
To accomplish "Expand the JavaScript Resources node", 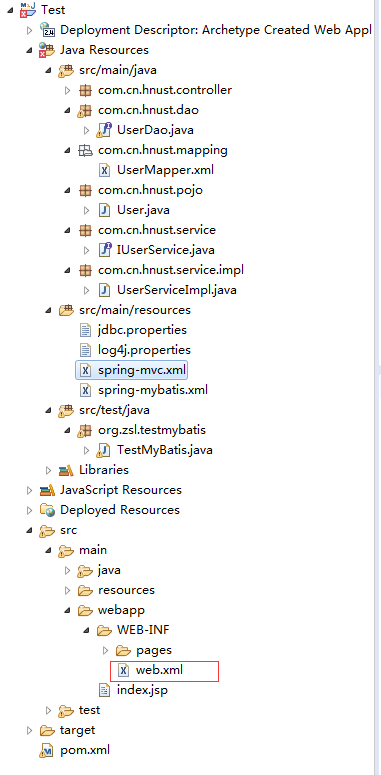I will pyautogui.click(x=30, y=490).
